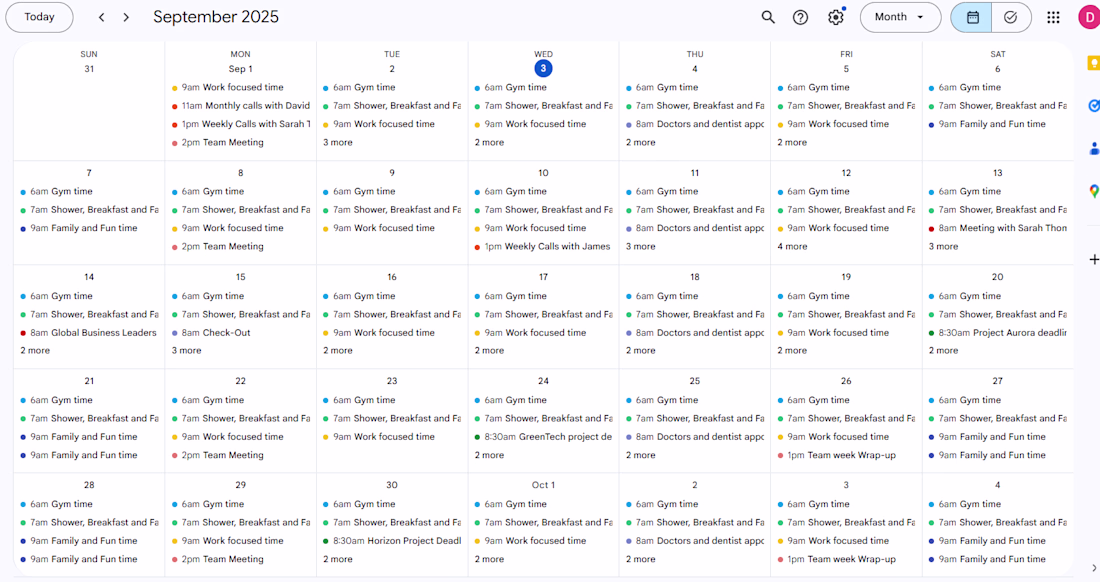Expand '2 more' on Sunday Sep 14
The width and height of the screenshot is (1100, 582).
(34, 351)
